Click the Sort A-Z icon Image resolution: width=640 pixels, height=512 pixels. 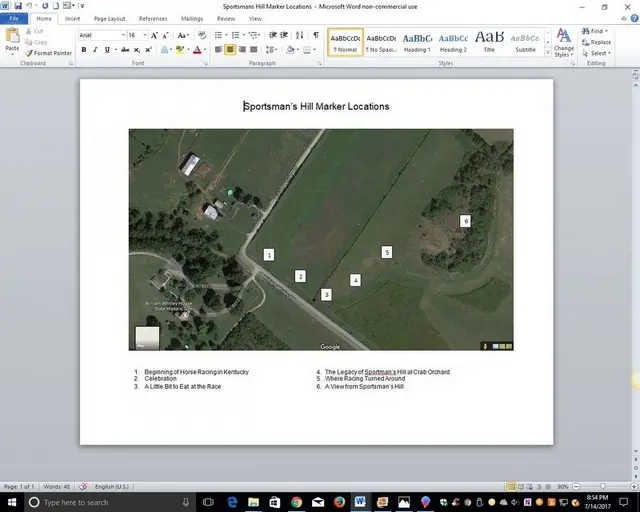pos(299,35)
